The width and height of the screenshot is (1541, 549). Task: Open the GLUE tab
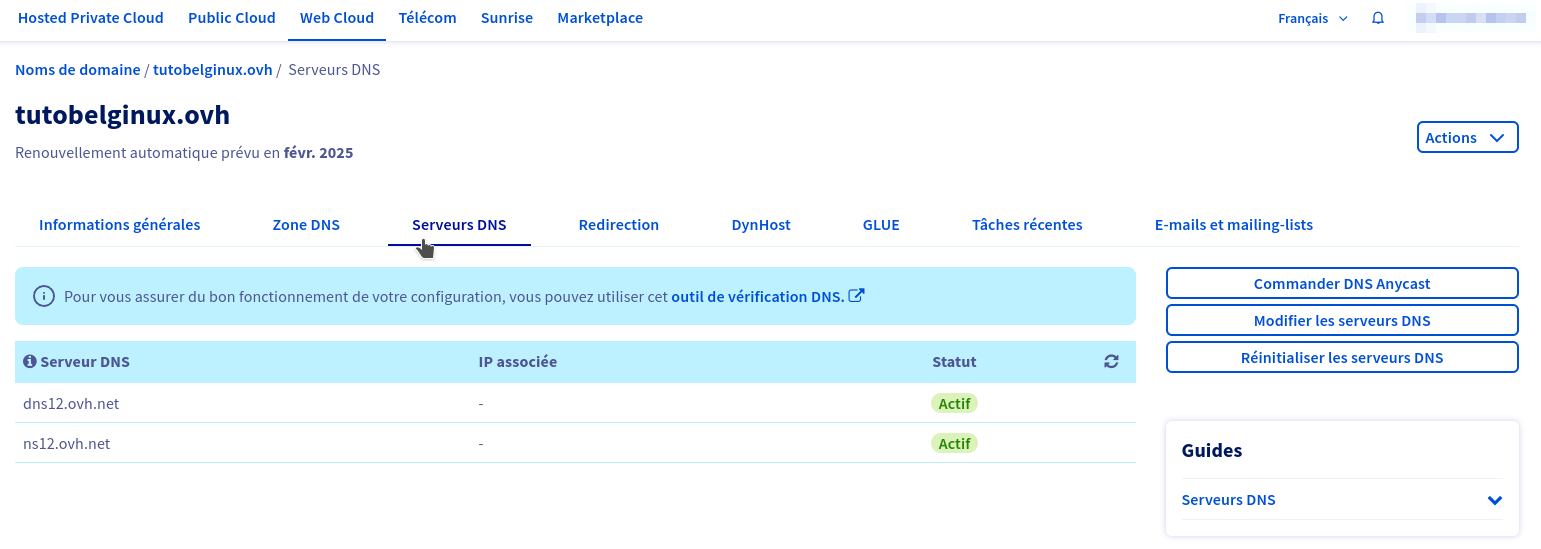(881, 225)
